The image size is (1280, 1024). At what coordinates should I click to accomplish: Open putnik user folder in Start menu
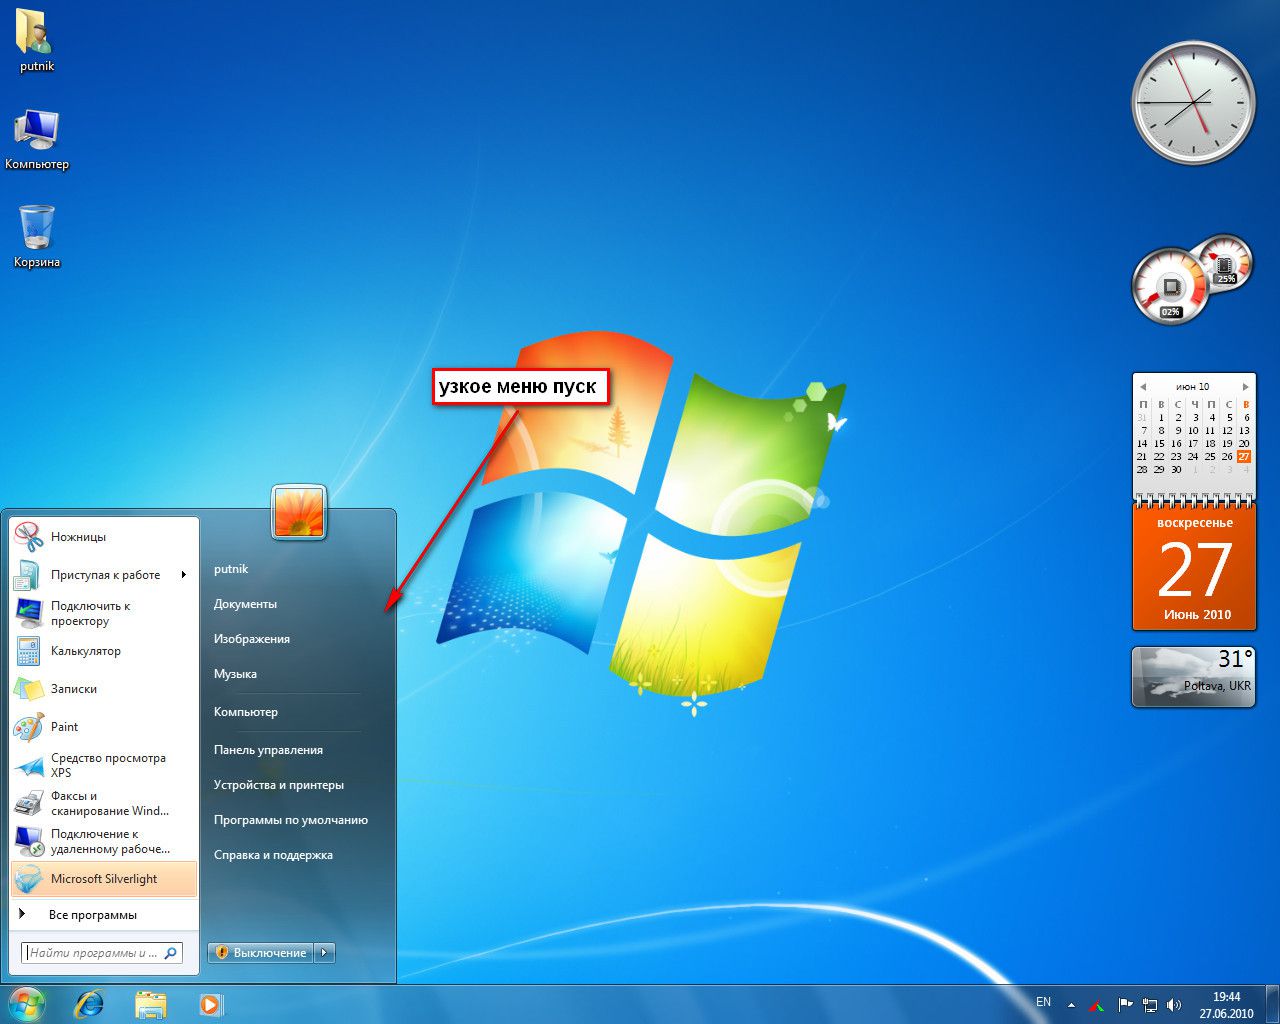point(231,569)
